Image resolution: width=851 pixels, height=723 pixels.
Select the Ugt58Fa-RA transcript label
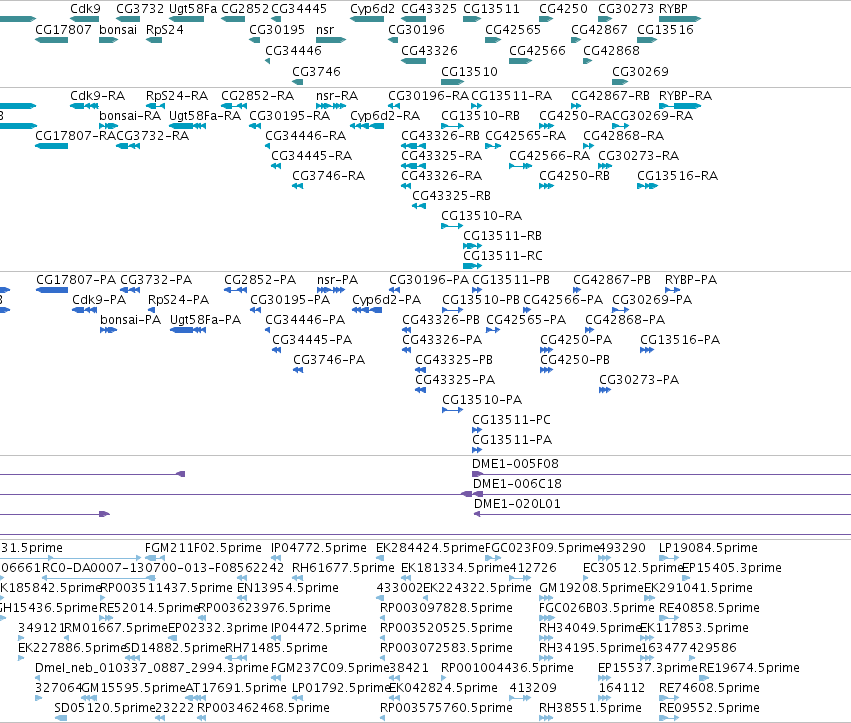(205, 116)
